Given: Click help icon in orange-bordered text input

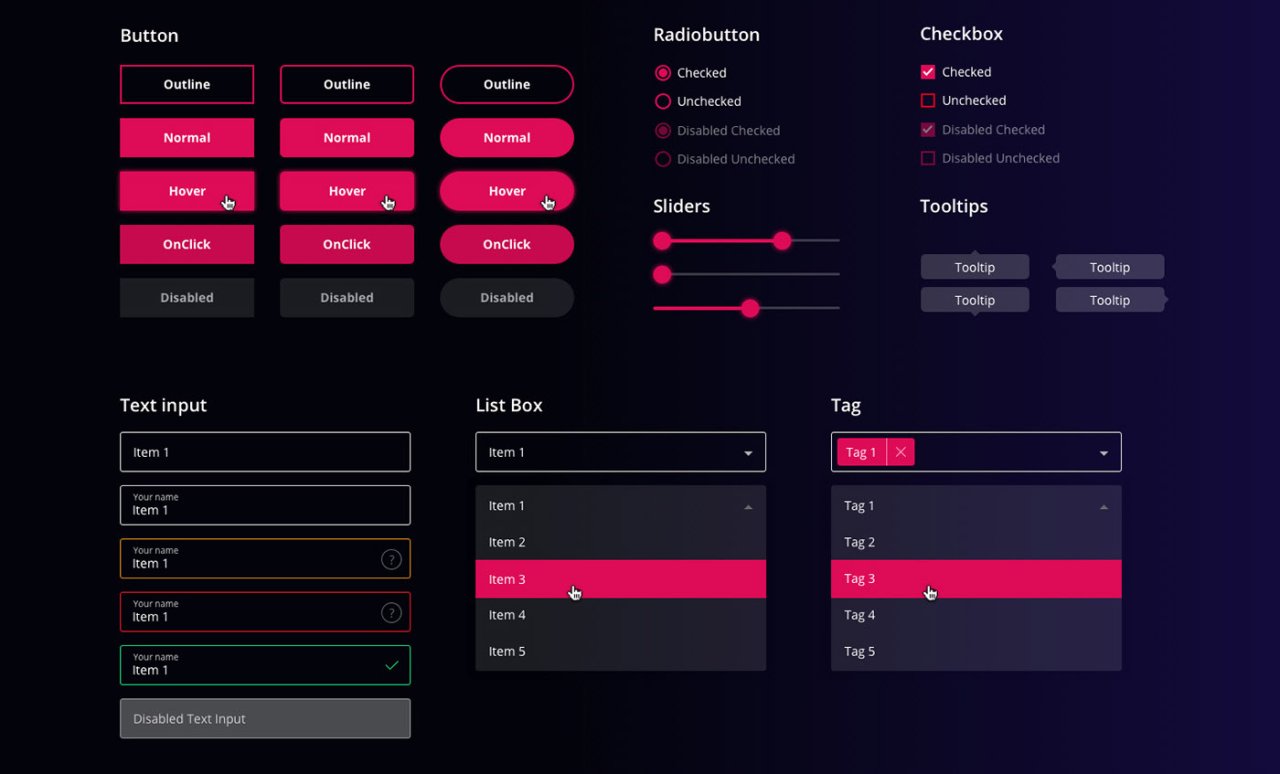Looking at the screenshot, I should click(391, 559).
